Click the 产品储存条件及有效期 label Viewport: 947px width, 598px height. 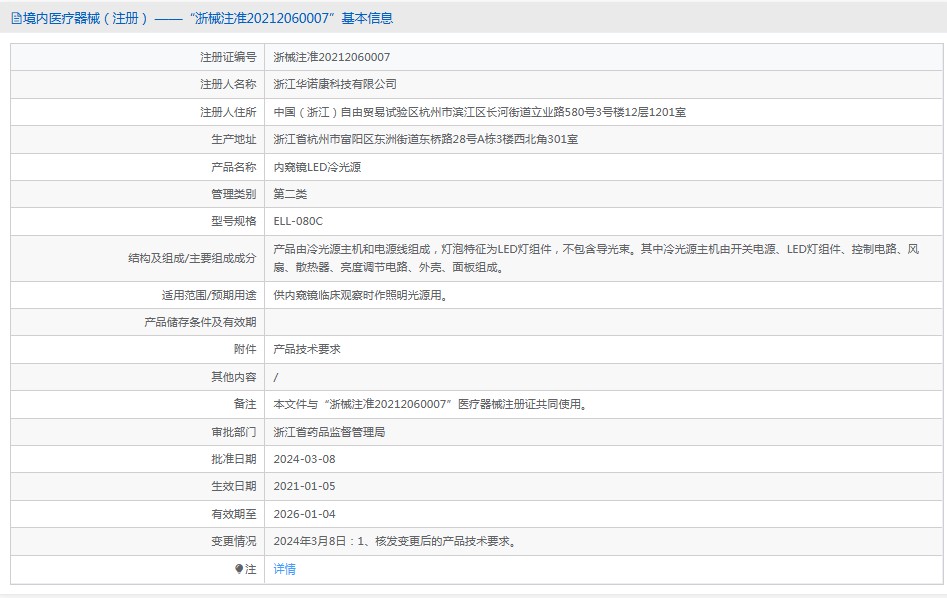201,323
